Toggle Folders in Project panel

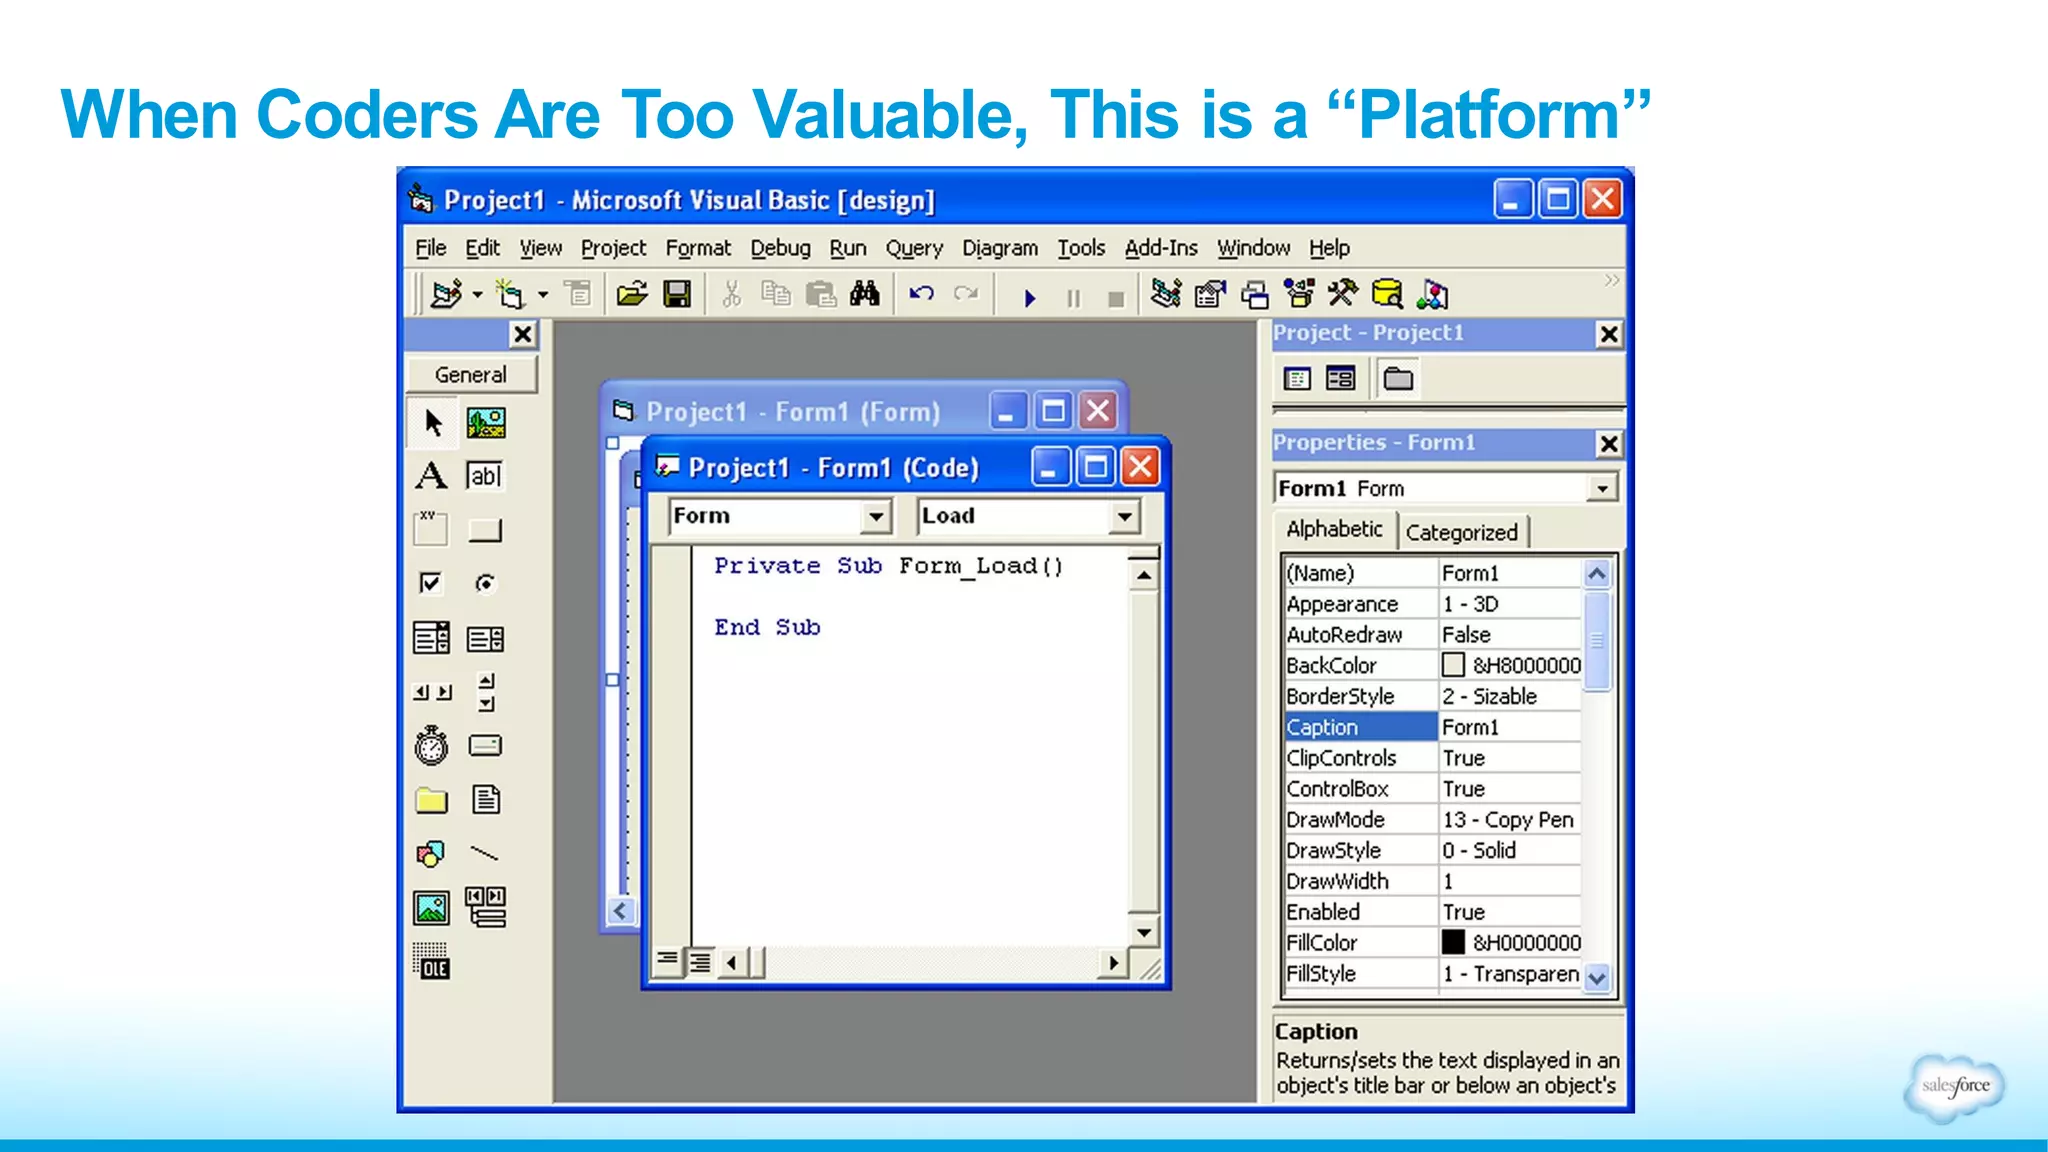pyautogui.click(x=1398, y=378)
